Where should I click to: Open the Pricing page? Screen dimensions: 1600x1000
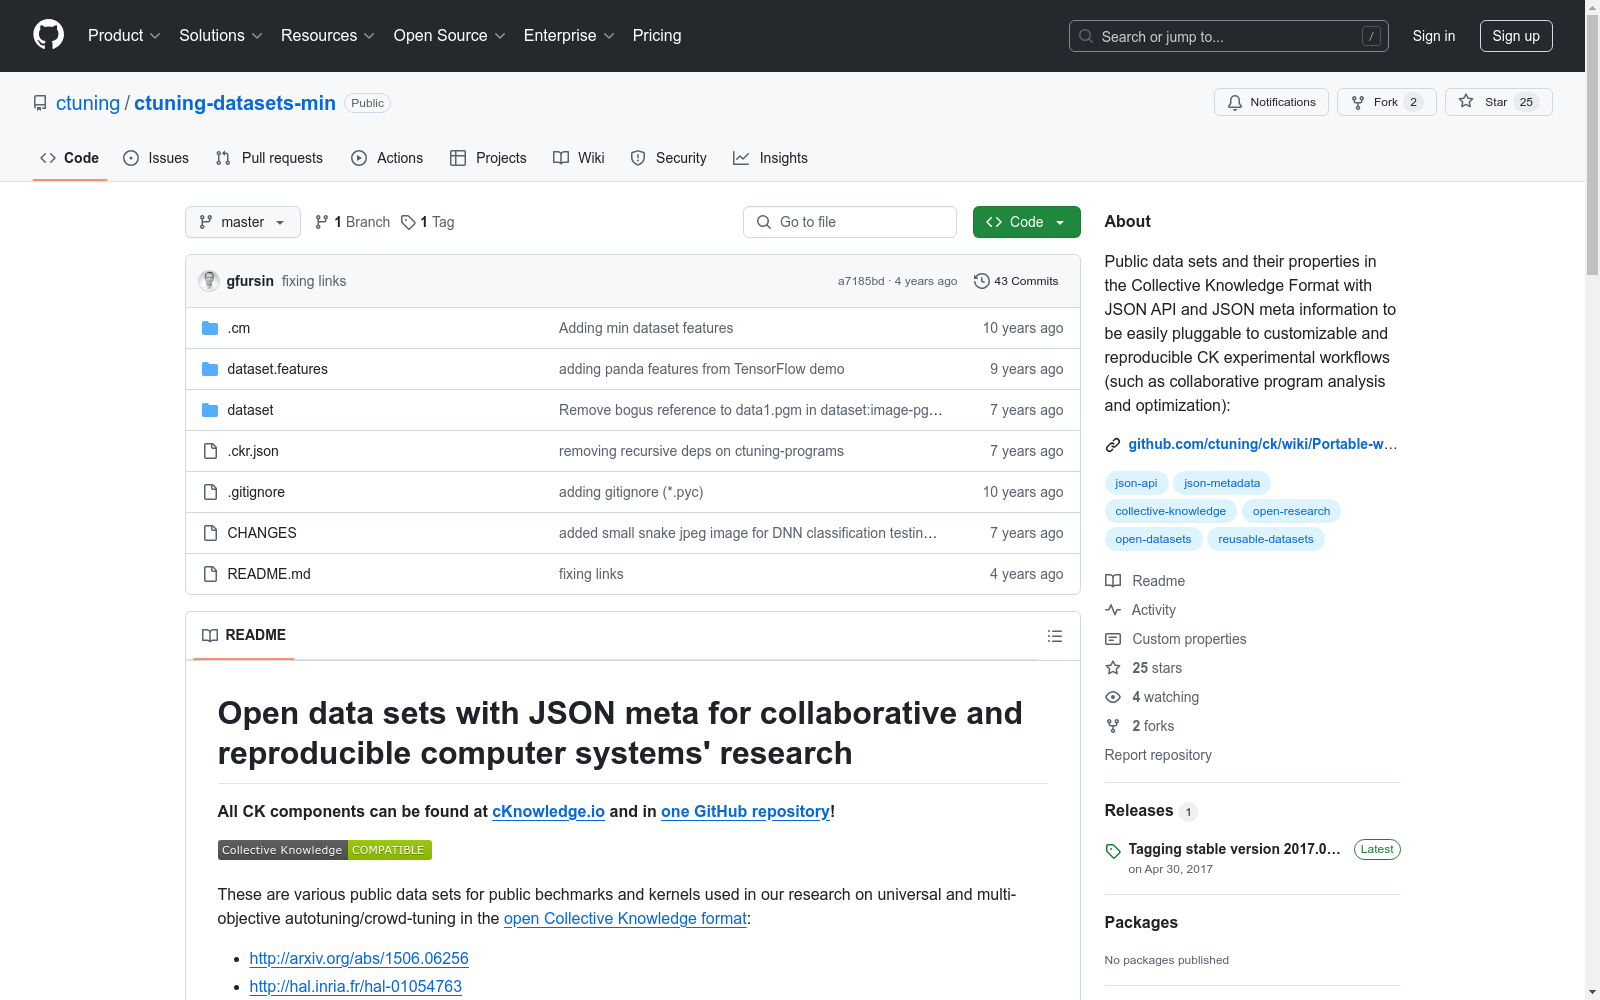click(x=657, y=36)
